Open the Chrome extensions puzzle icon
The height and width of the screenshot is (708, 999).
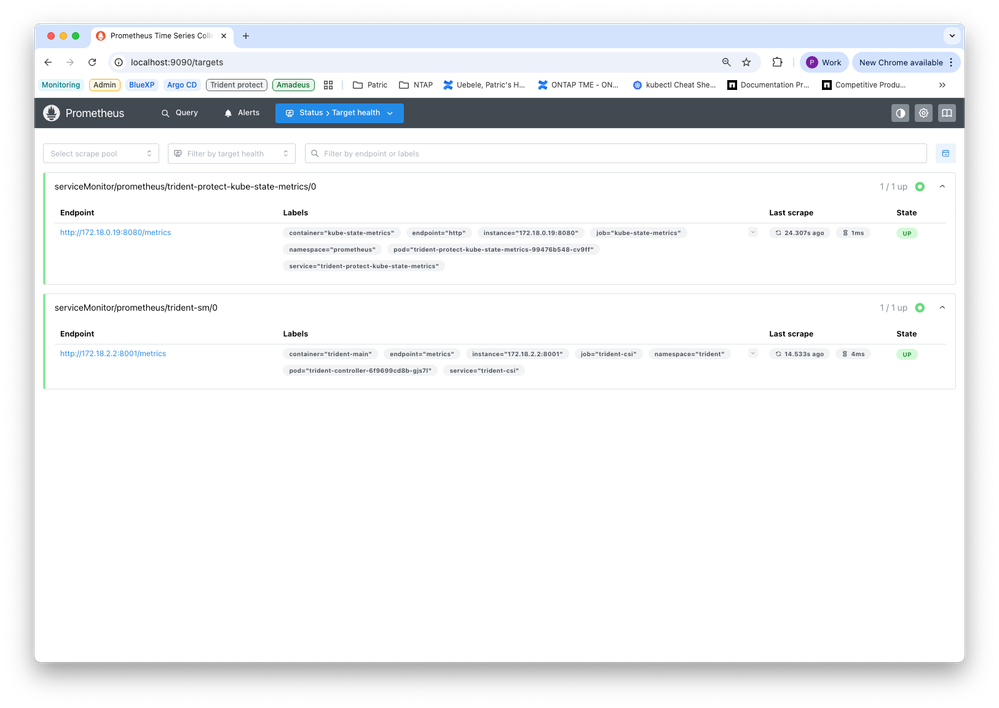tap(777, 62)
